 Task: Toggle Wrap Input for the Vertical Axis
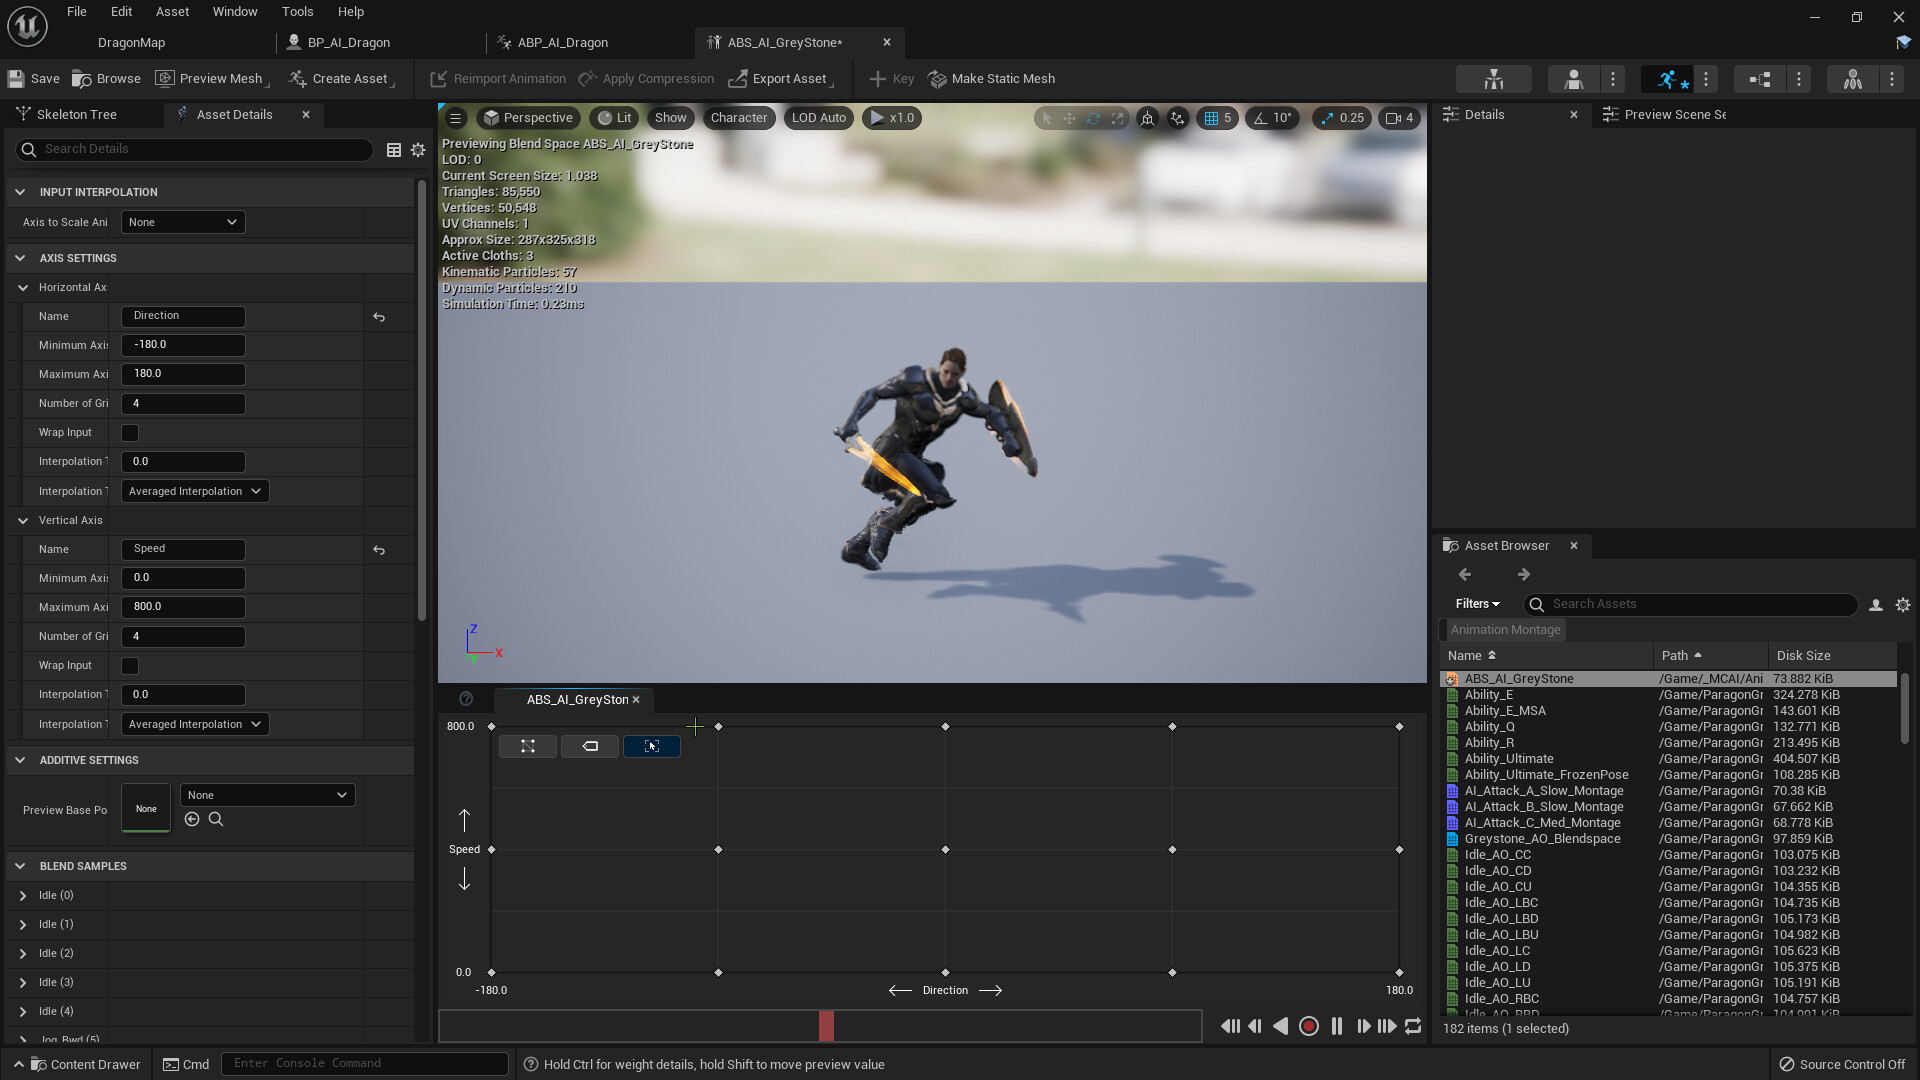click(x=130, y=665)
